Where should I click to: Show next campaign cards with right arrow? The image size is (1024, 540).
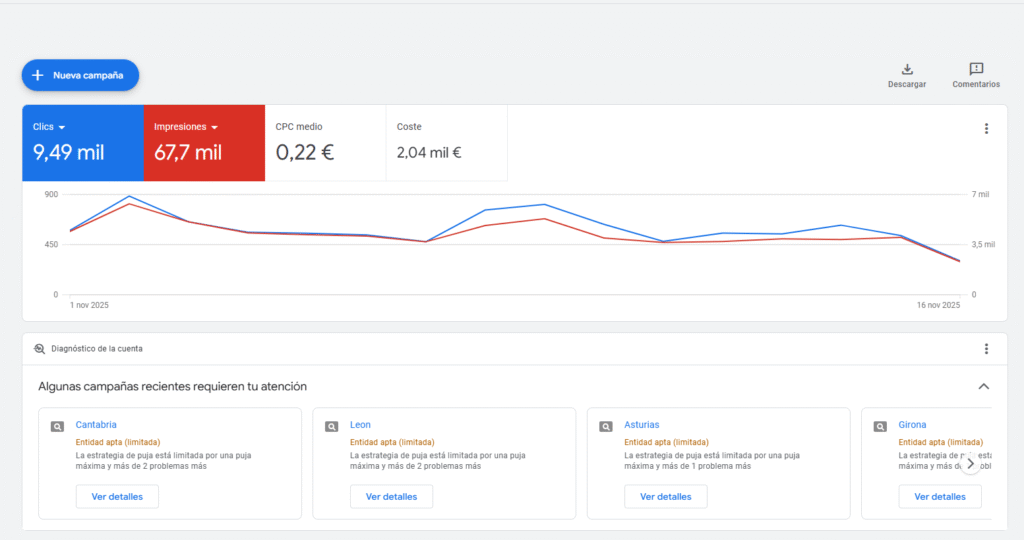click(970, 463)
